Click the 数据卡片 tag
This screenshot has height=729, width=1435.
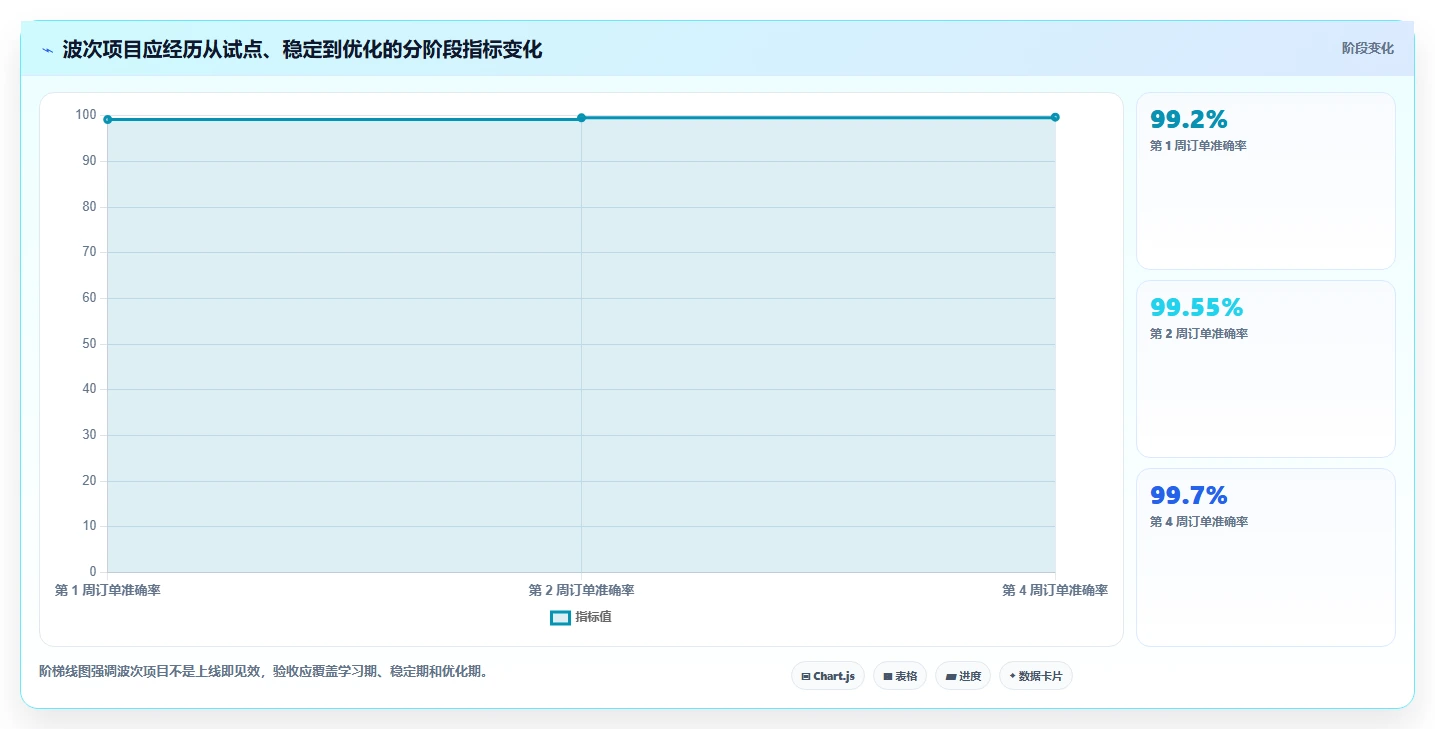(x=1036, y=676)
